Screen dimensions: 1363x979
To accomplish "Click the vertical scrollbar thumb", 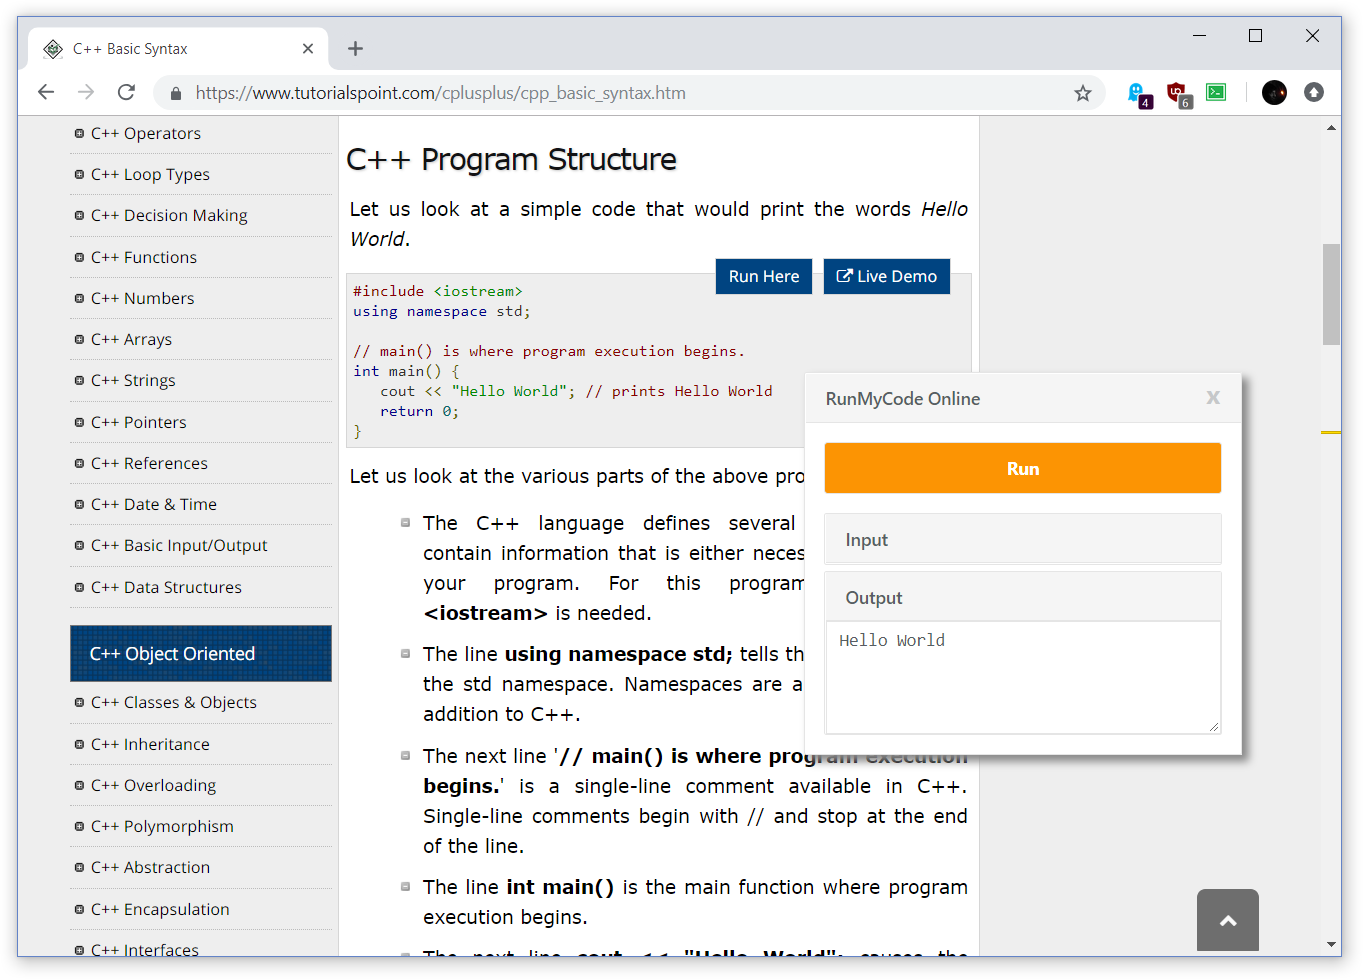I will [x=1331, y=294].
